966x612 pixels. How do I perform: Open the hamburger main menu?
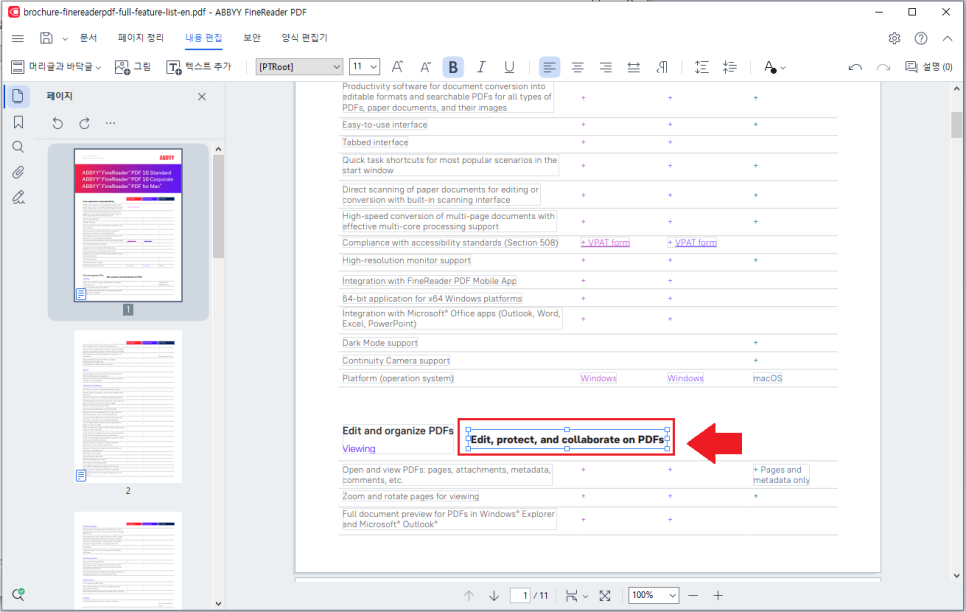click(x=18, y=38)
